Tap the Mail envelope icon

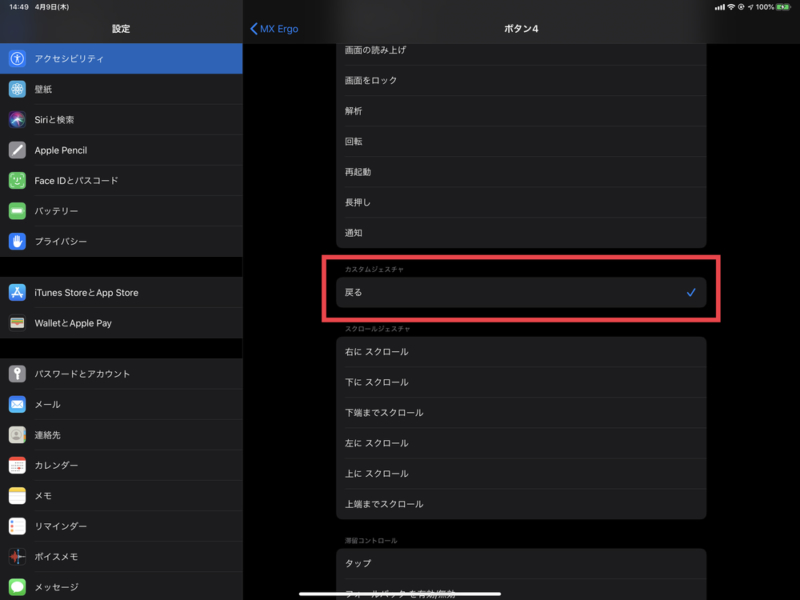pyautogui.click(x=17, y=404)
